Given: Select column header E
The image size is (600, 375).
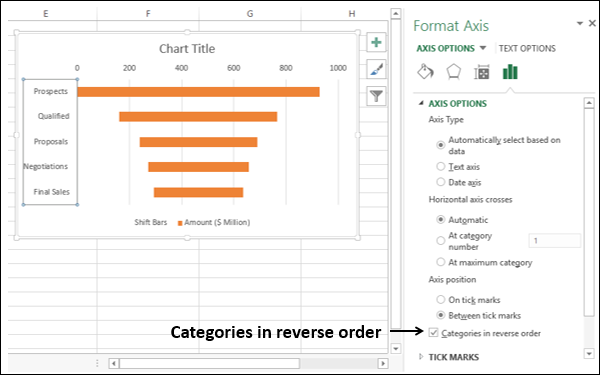Looking at the screenshot, I should [x=46, y=14].
